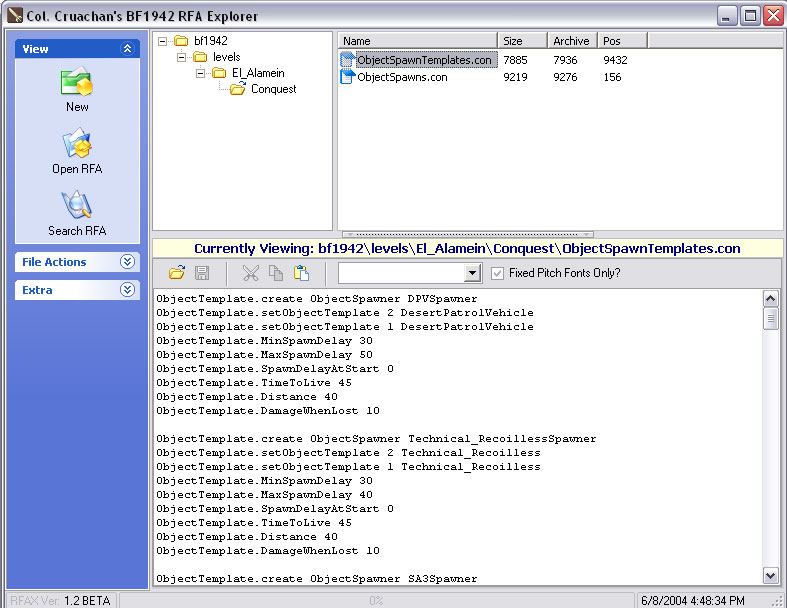The width and height of the screenshot is (787, 608).
Task: Click the SA3Spawner create line
Action: 317,578
